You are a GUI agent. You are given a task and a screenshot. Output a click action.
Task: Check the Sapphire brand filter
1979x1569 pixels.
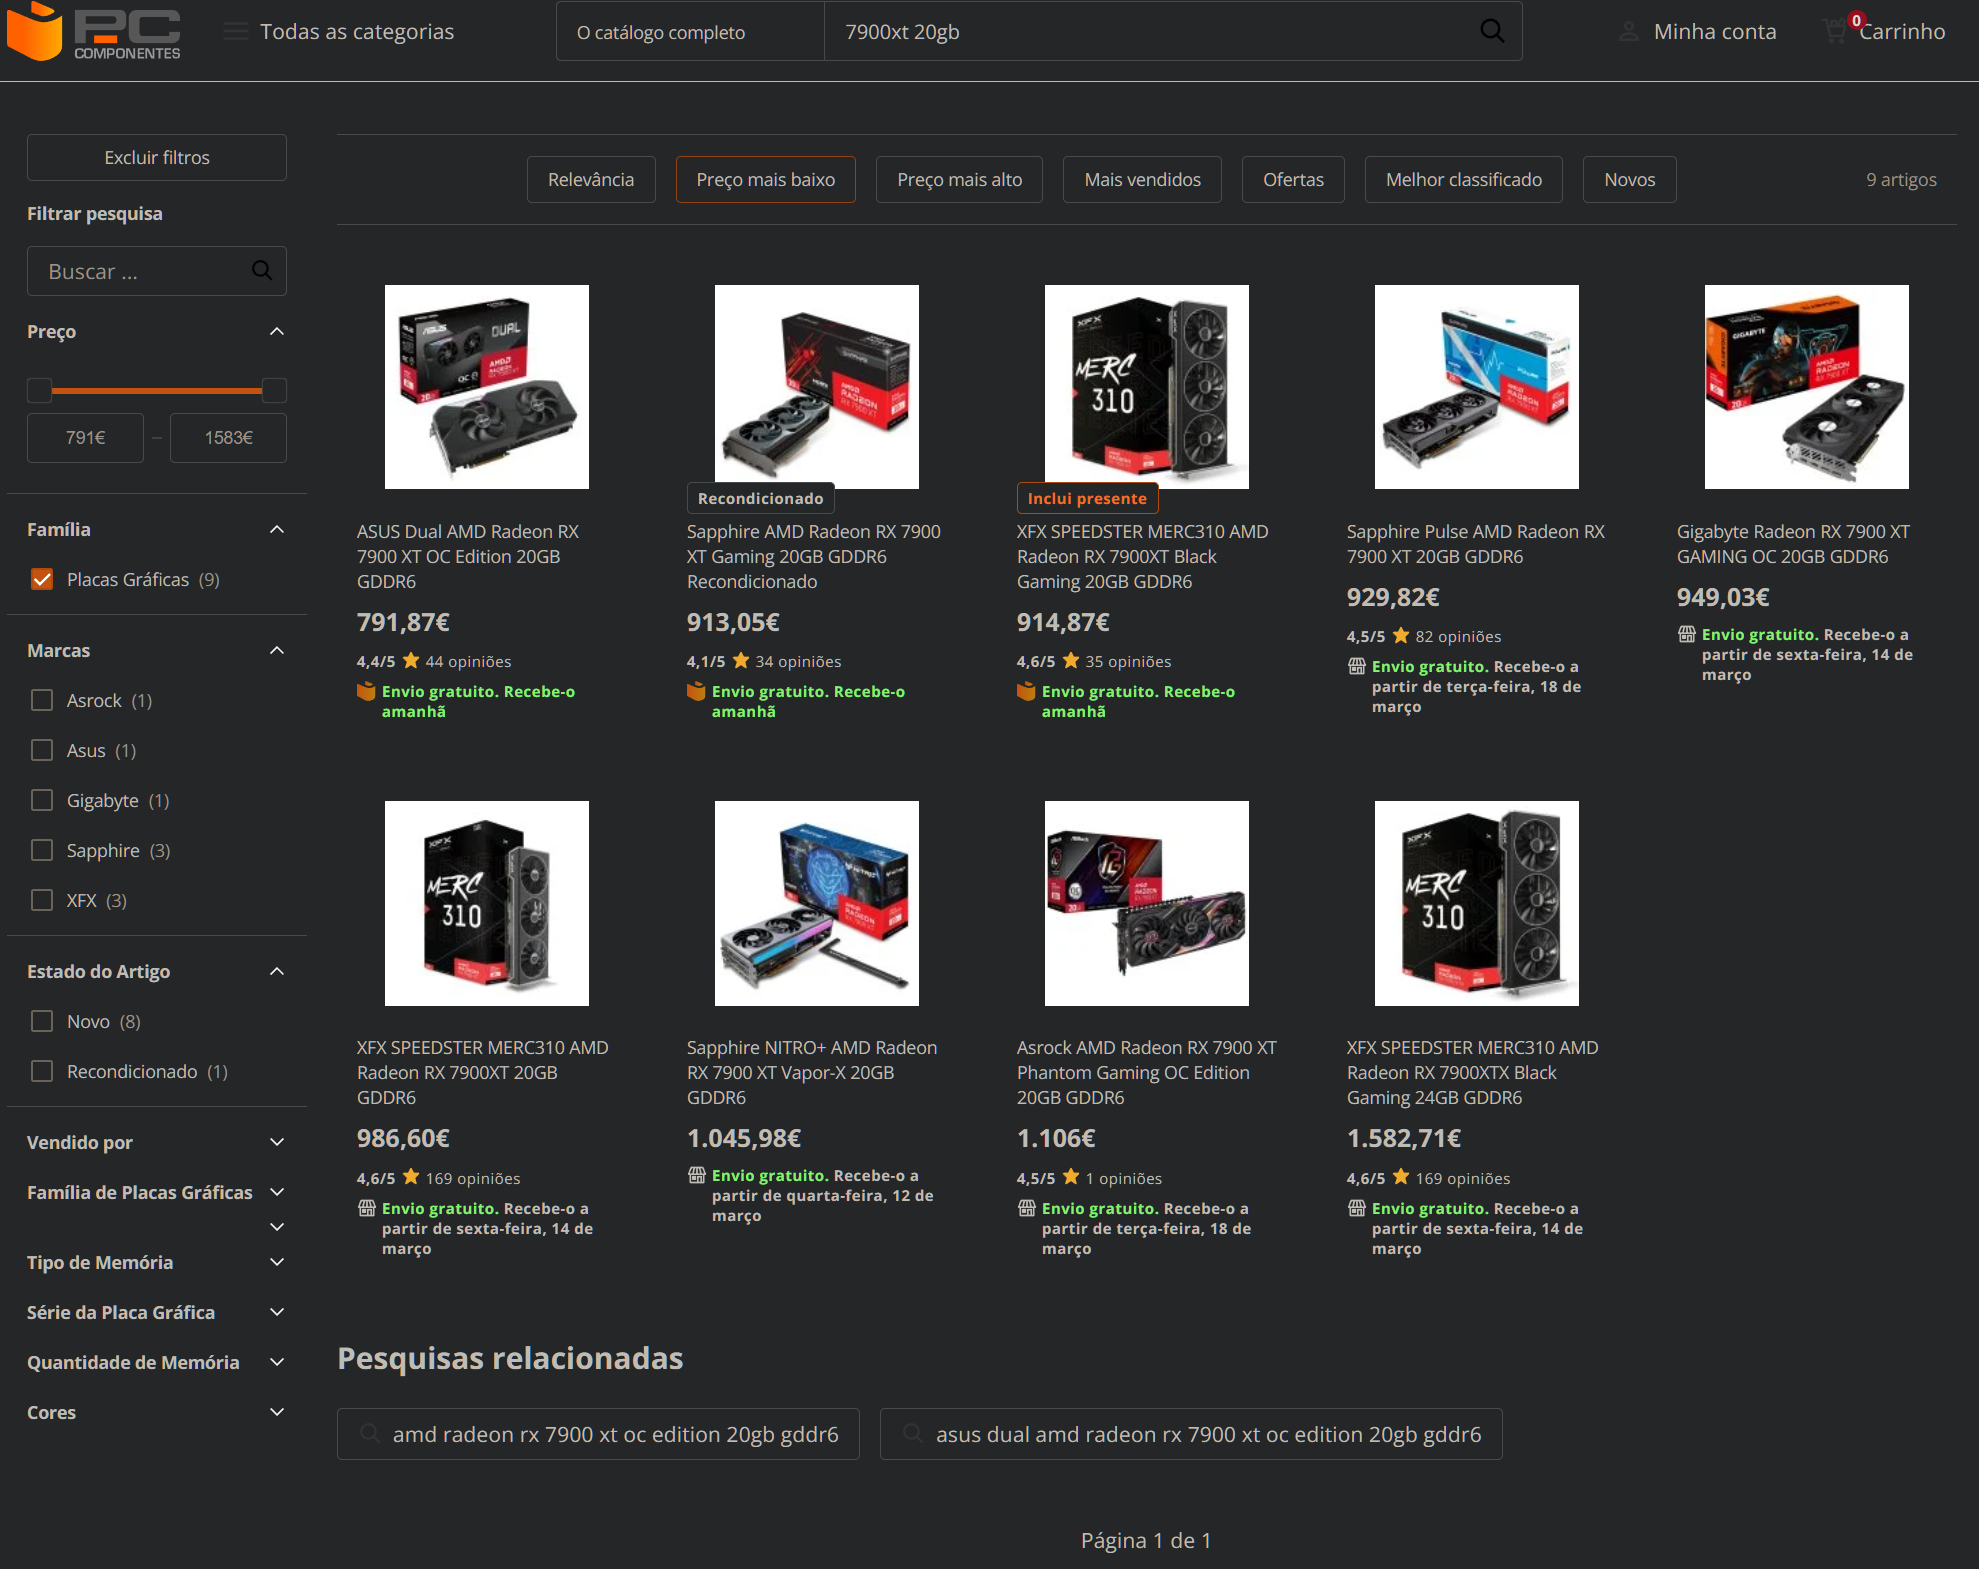point(42,850)
